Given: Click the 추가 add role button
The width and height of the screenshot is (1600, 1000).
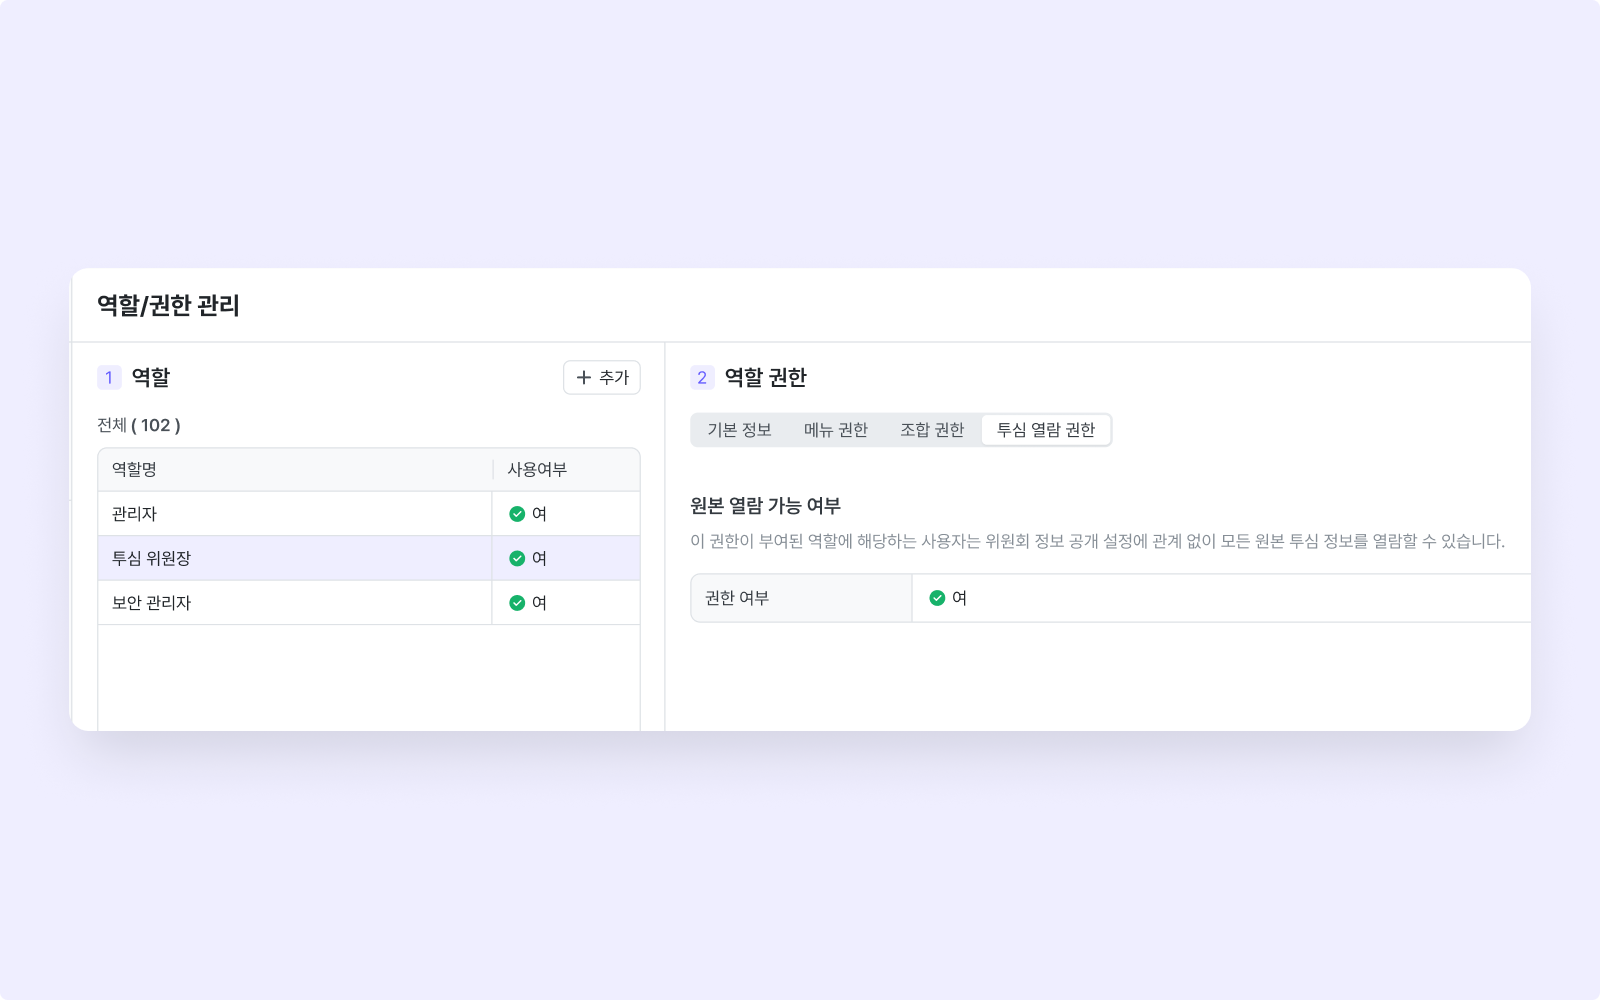Looking at the screenshot, I should click(x=601, y=378).
